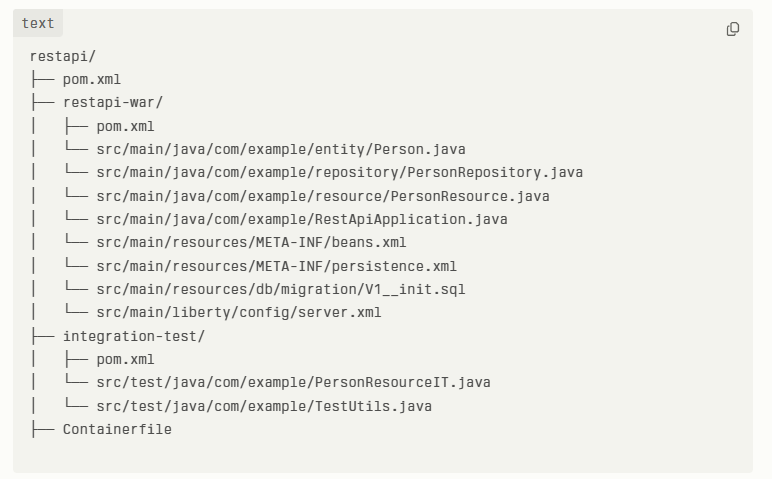Click the restapi-war/ folder entry
Image resolution: width=772 pixels, height=479 pixels.
pos(113,102)
